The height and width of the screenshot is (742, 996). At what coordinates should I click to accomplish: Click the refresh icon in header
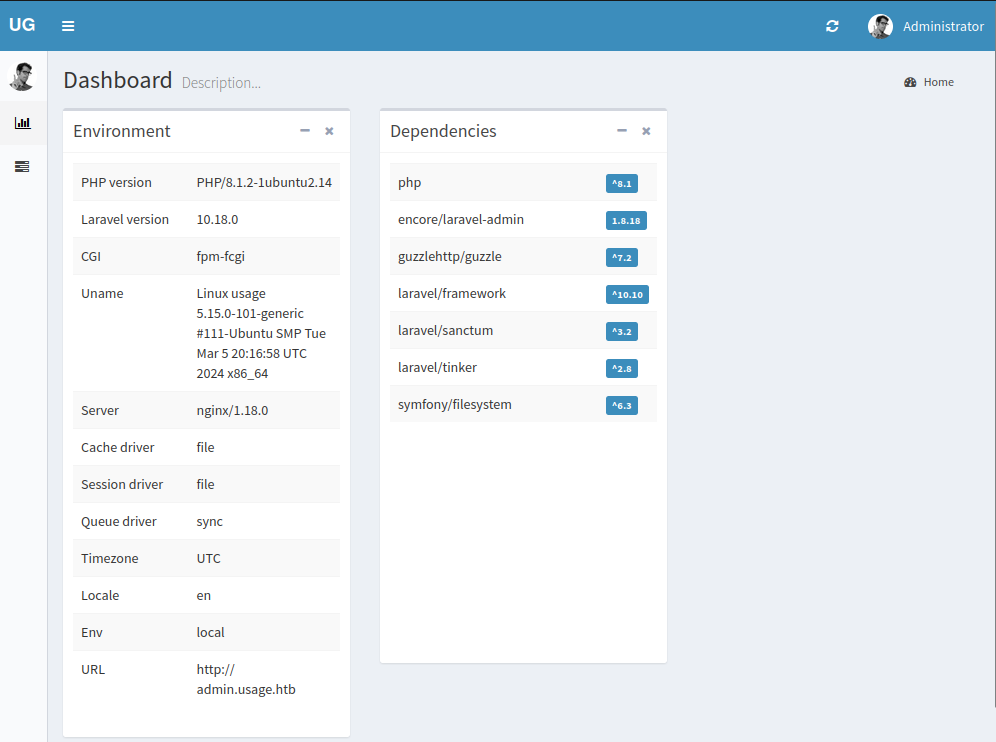832,26
